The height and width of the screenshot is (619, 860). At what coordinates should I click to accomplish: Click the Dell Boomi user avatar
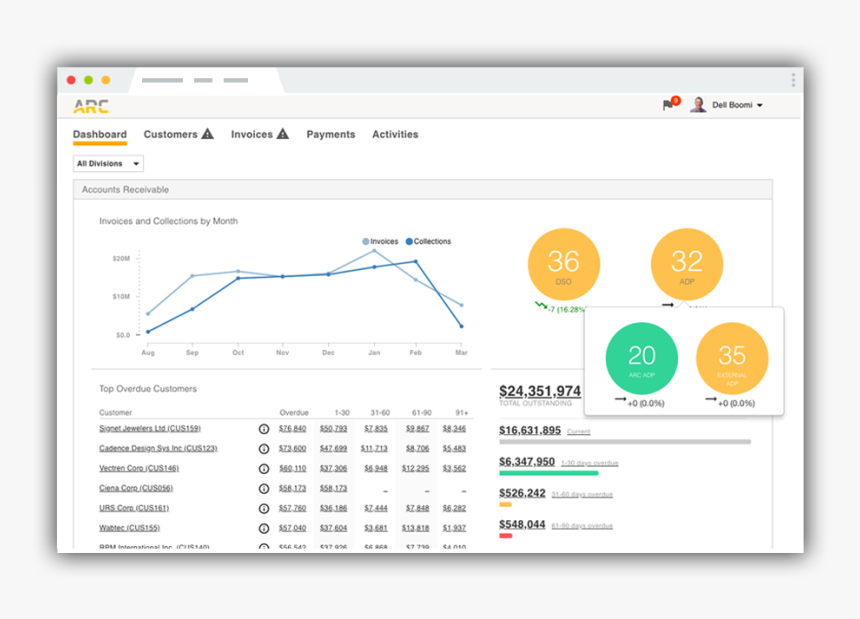pos(698,105)
